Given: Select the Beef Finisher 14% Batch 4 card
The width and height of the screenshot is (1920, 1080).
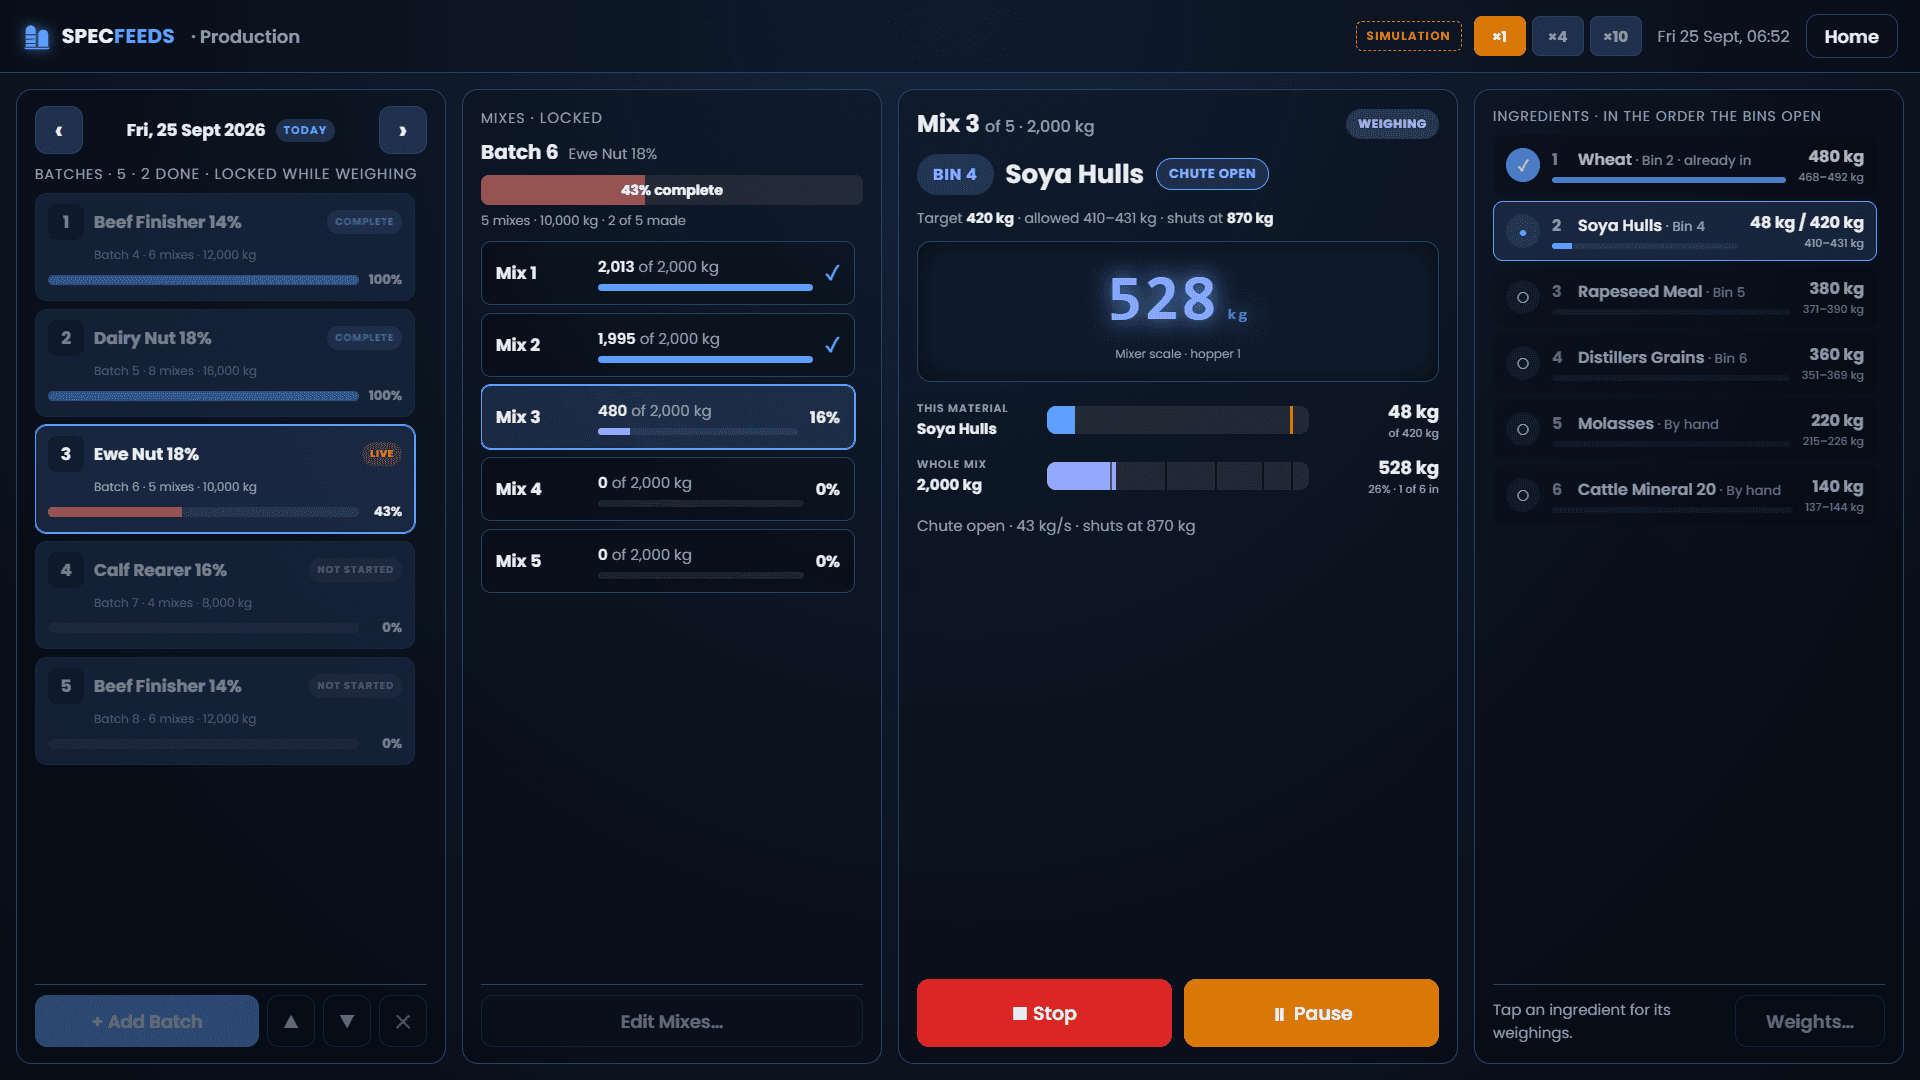Looking at the screenshot, I should (x=225, y=248).
